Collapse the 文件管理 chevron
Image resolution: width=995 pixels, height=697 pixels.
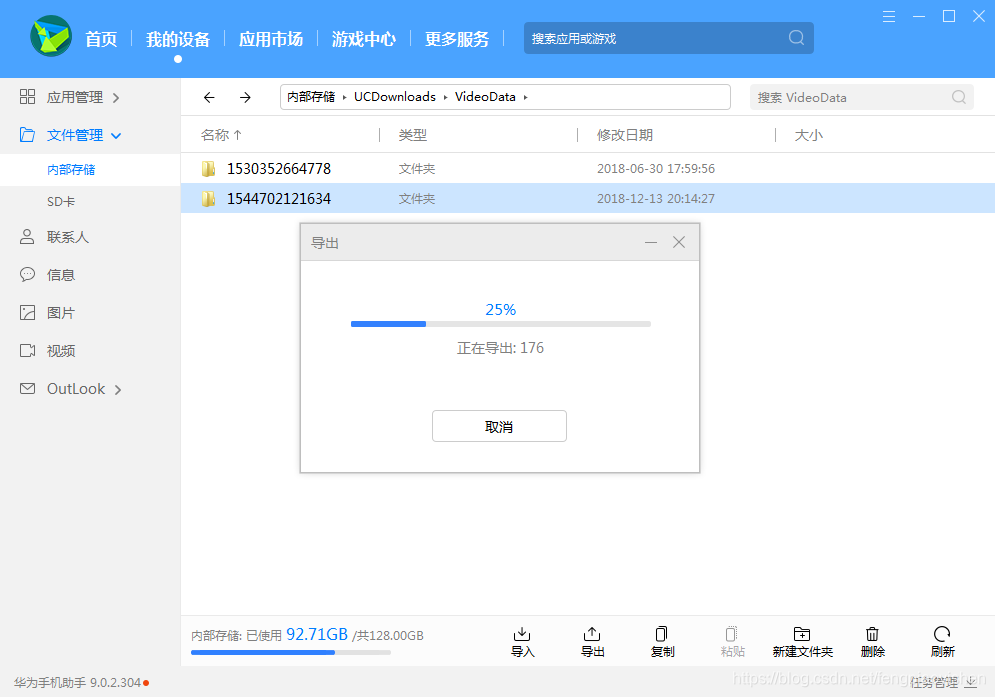click(x=116, y=135)
